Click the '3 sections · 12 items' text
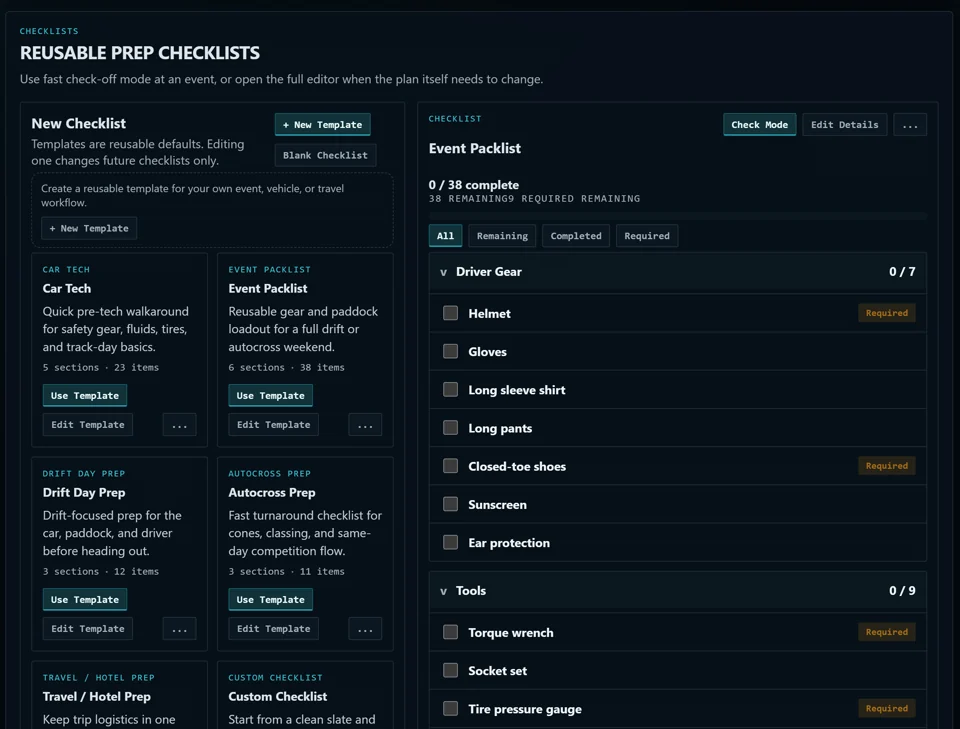The image size is (960, 729). tap(100, 572)
